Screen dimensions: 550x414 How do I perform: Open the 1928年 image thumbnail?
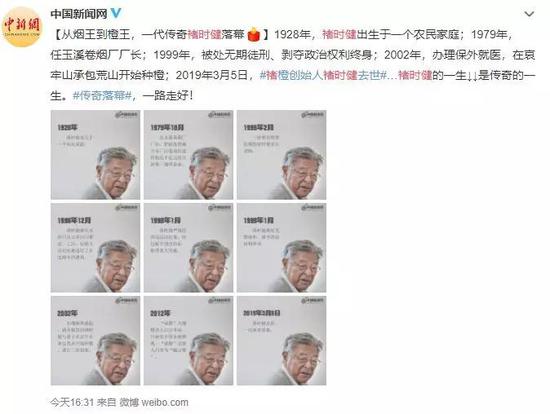[95, 155]
